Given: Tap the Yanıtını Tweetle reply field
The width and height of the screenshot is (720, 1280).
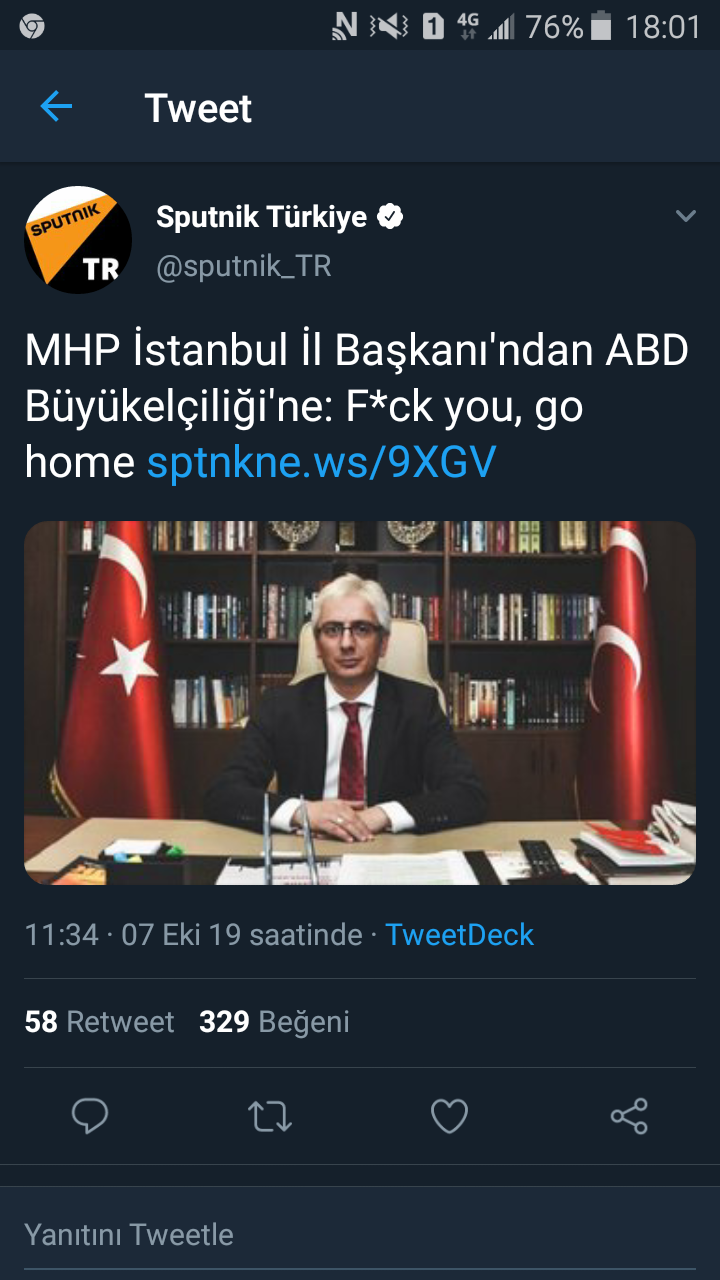Looking at the screenshot, I should (360, 1234).
